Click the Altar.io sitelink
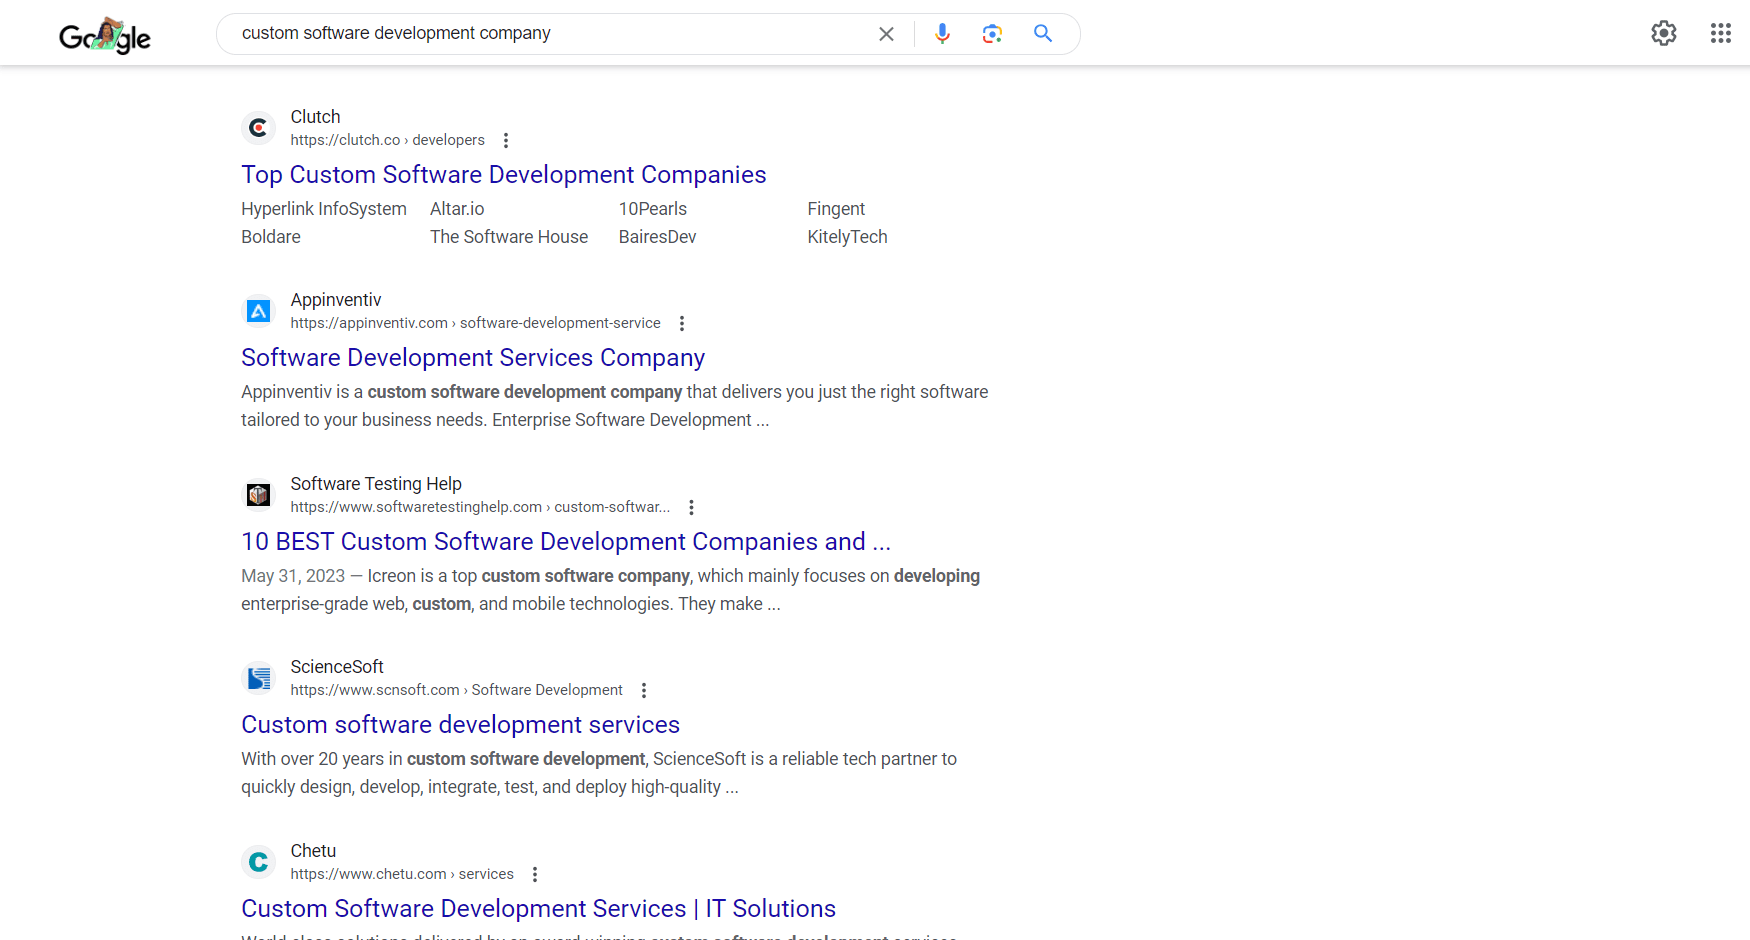 tap(457, 209)
